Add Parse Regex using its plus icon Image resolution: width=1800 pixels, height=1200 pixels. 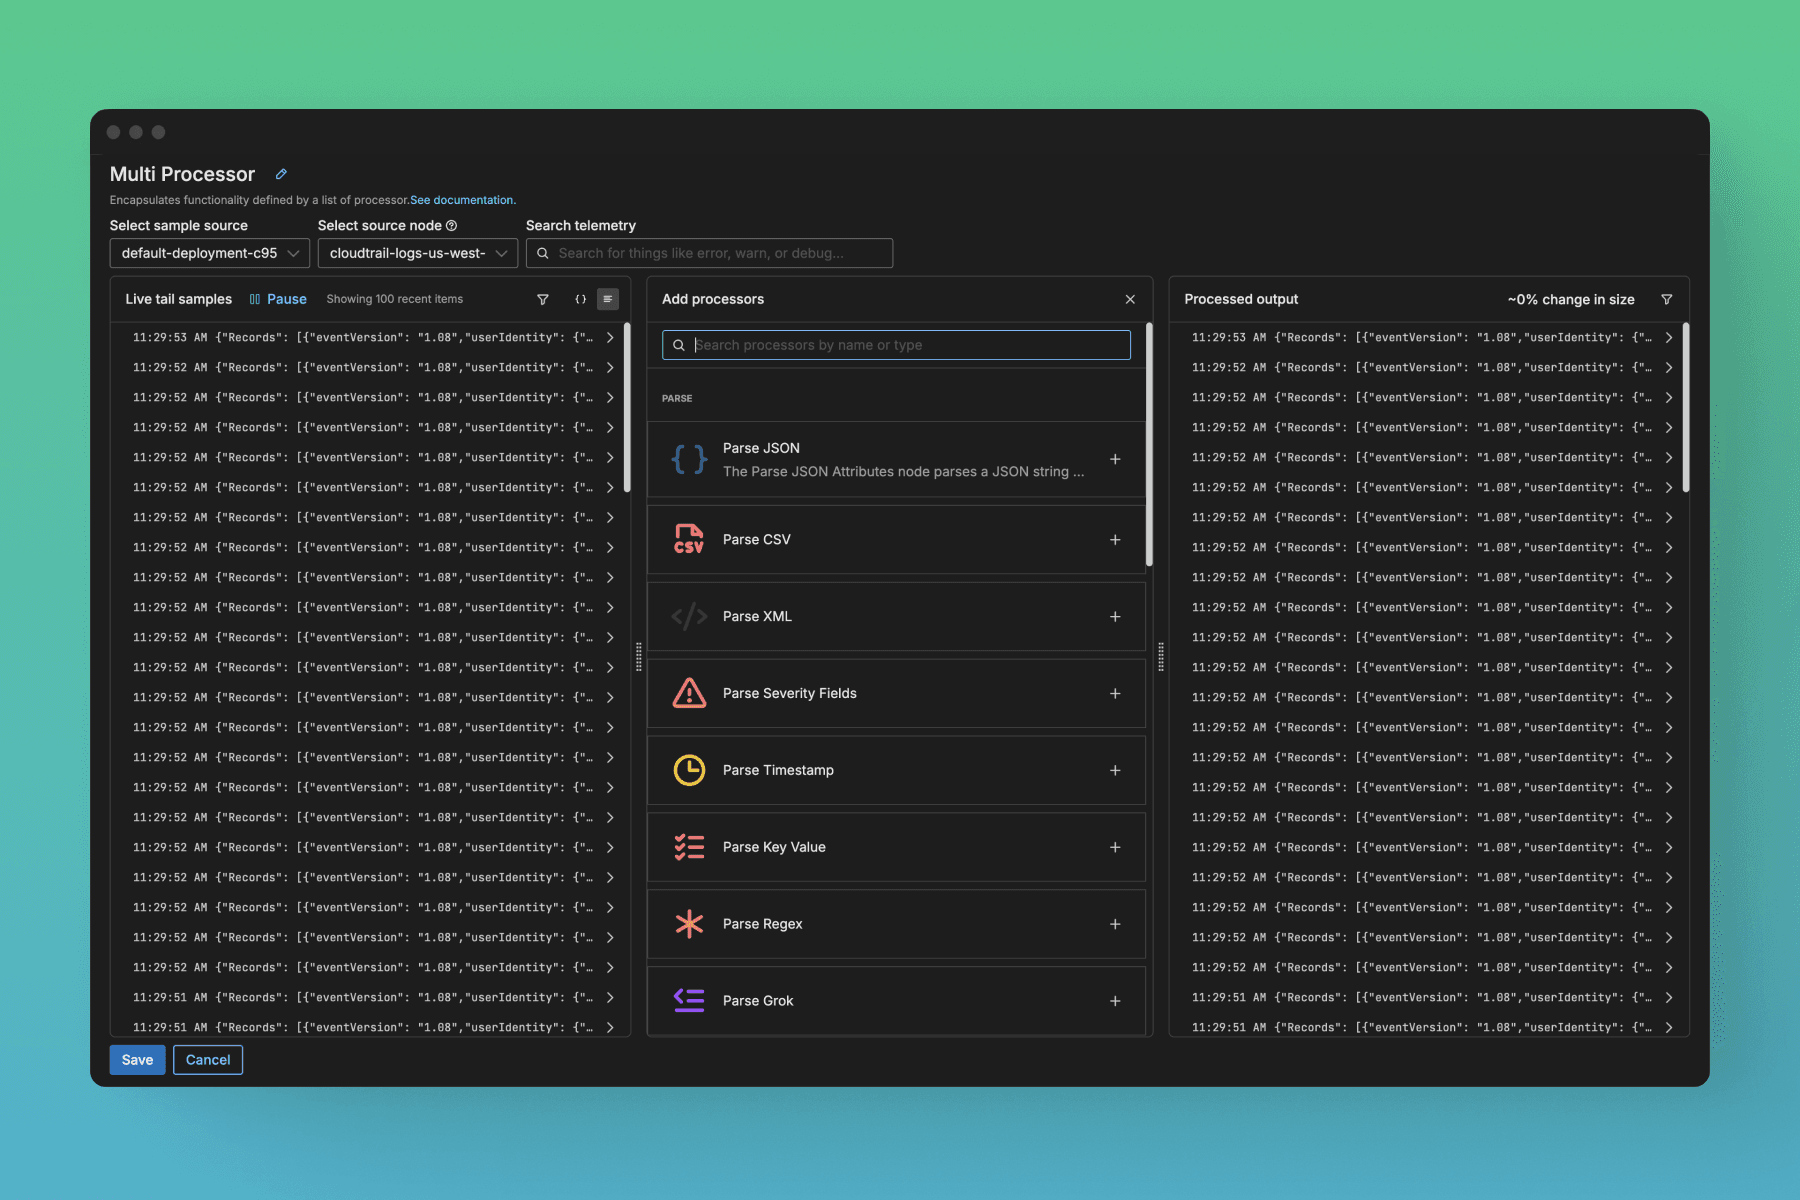coord(1115,924)
